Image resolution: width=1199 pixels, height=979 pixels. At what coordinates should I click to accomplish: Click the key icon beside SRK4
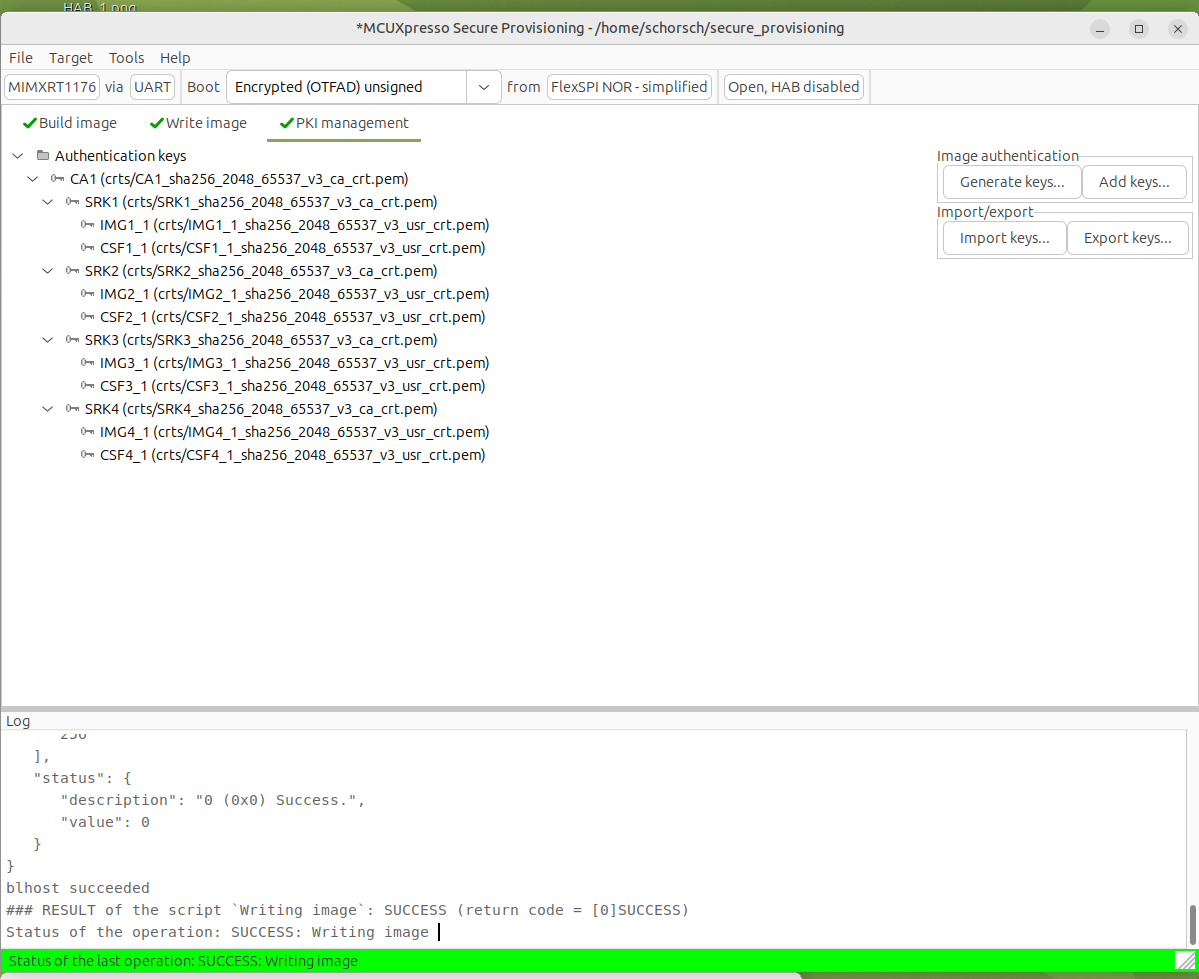click(71, 408)
